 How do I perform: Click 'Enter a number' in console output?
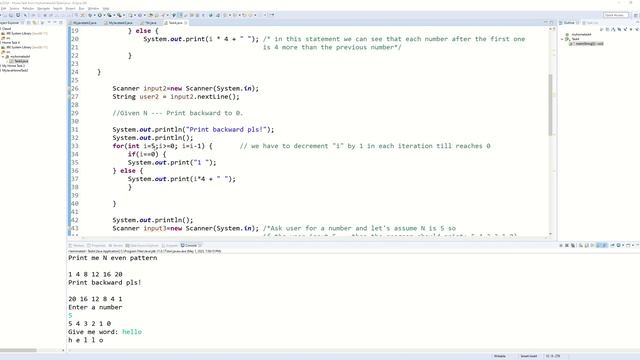(95, 307)
